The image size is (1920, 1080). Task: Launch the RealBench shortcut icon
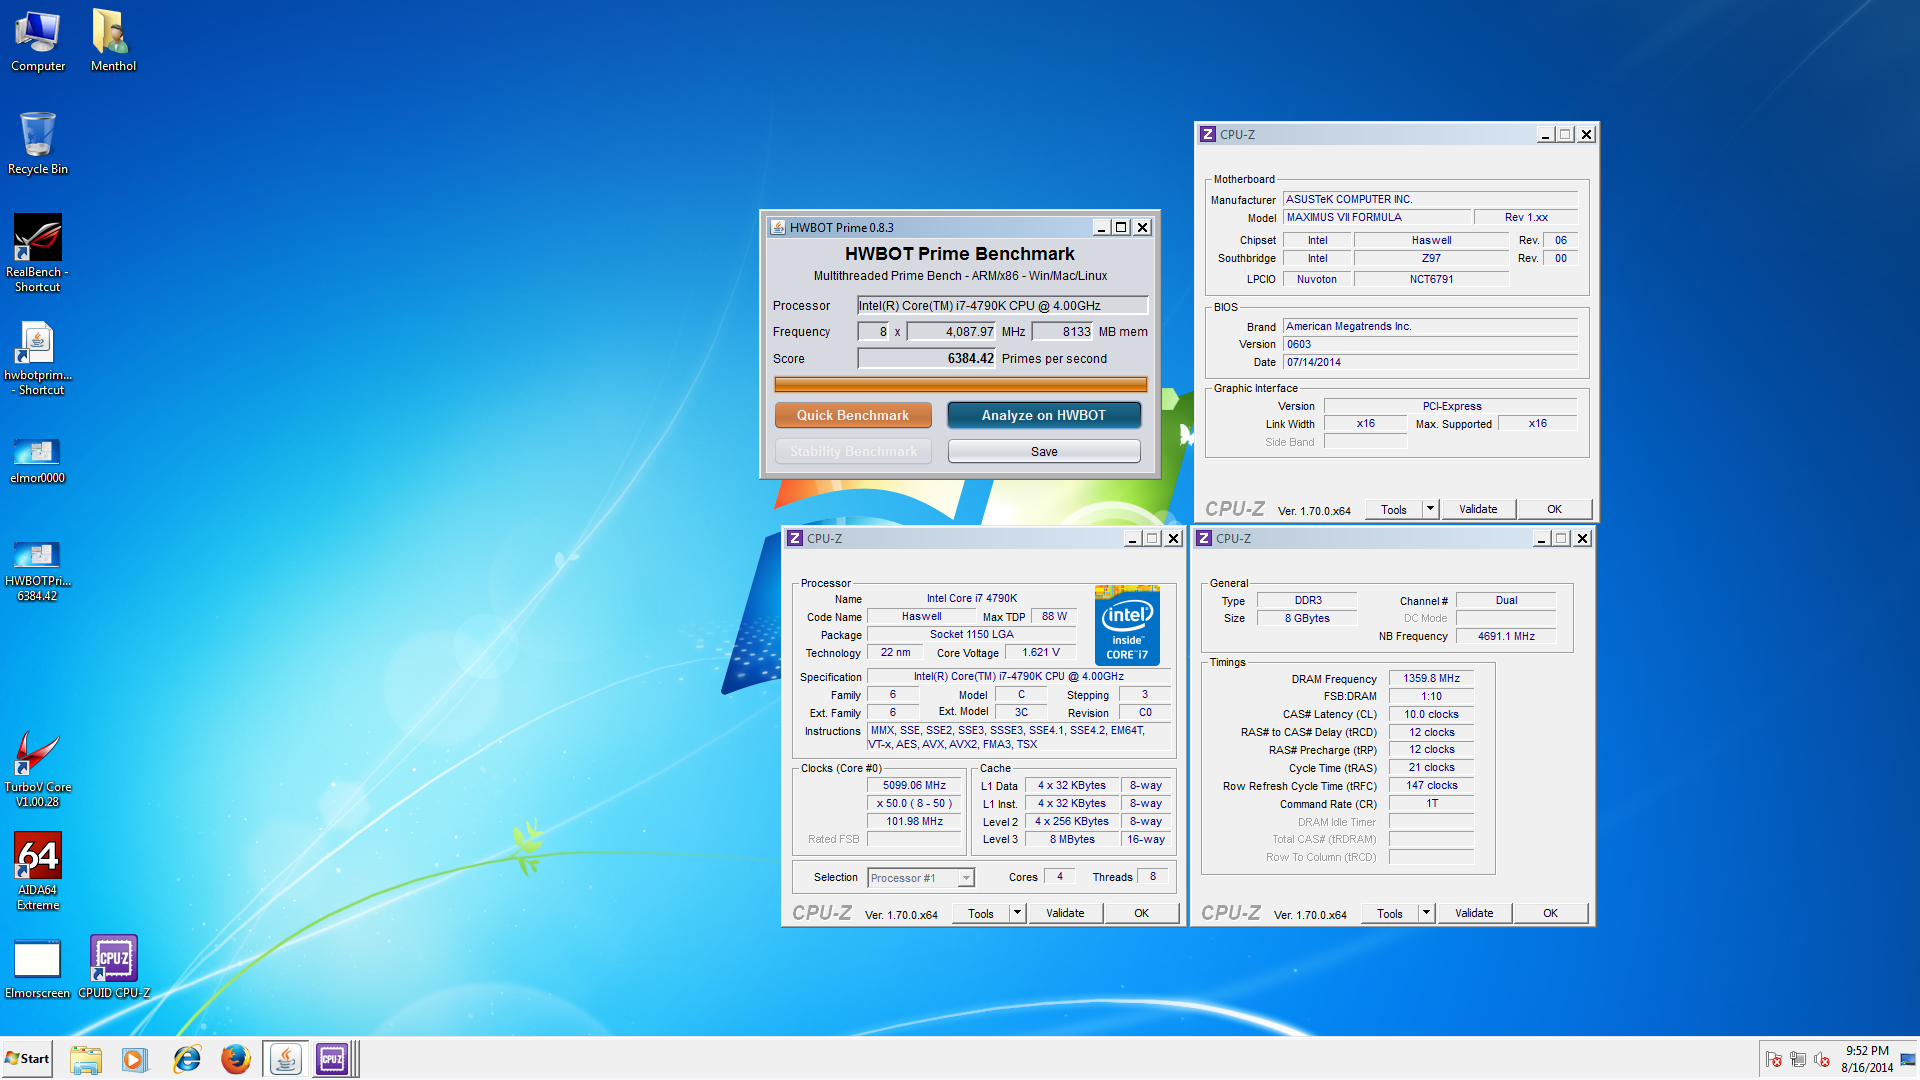click(x=38, y=253)
